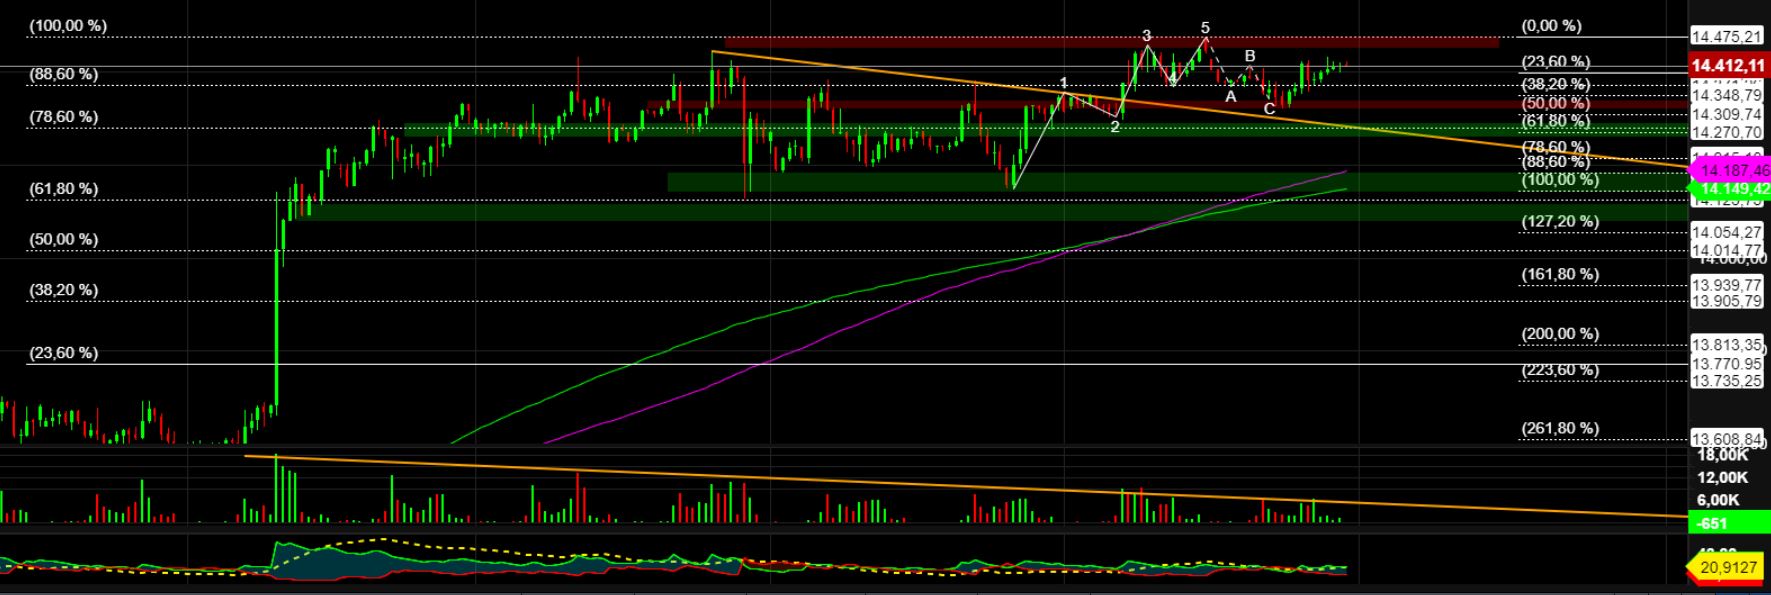Click the price axis label 14.014,77

(1727, 250)
